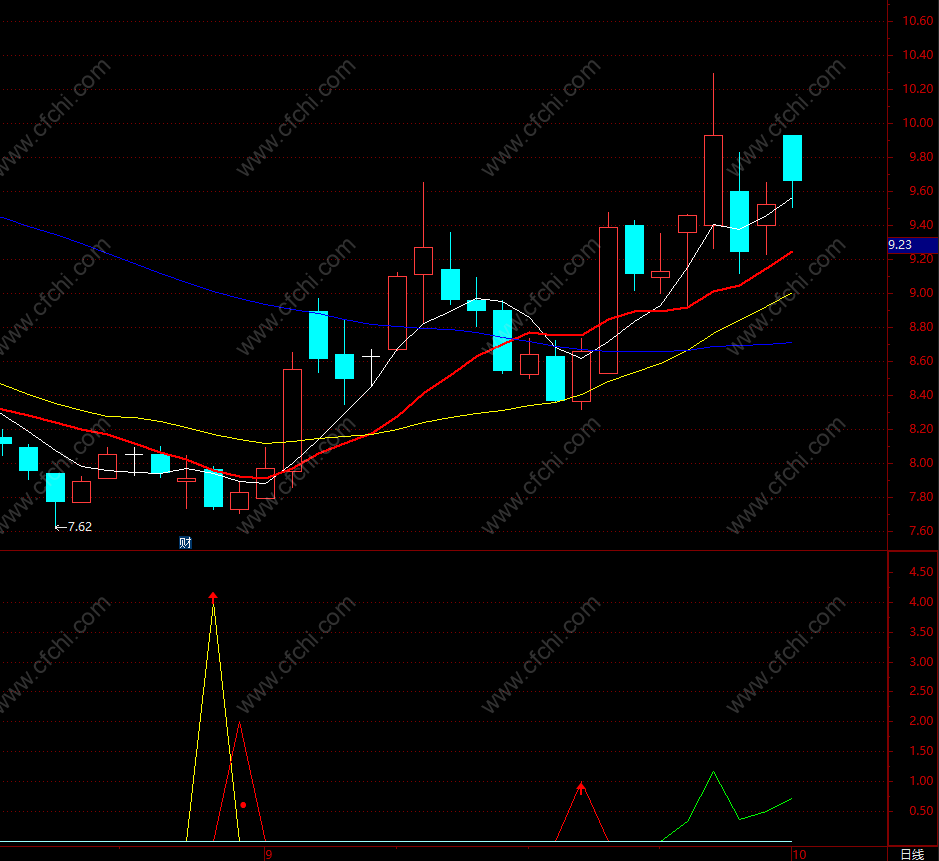This screenshot has width=939, height=861.
Task: Click the 7.60 price axis label
Action: click(921, 531)
